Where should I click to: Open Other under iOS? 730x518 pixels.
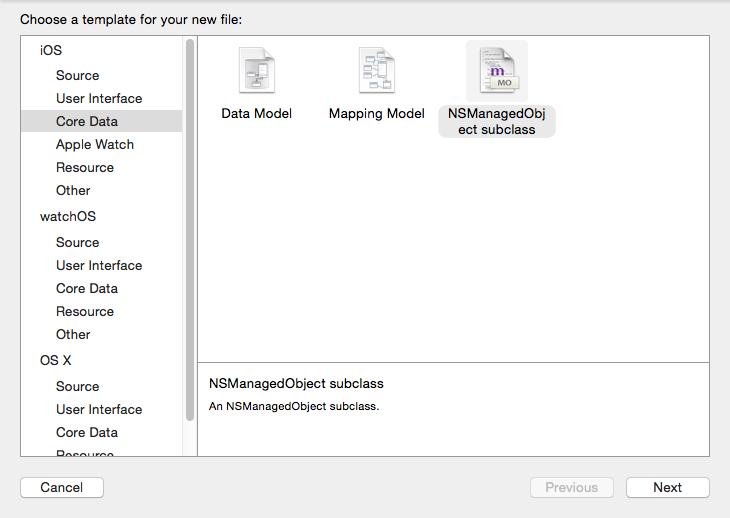click(73, 190)
